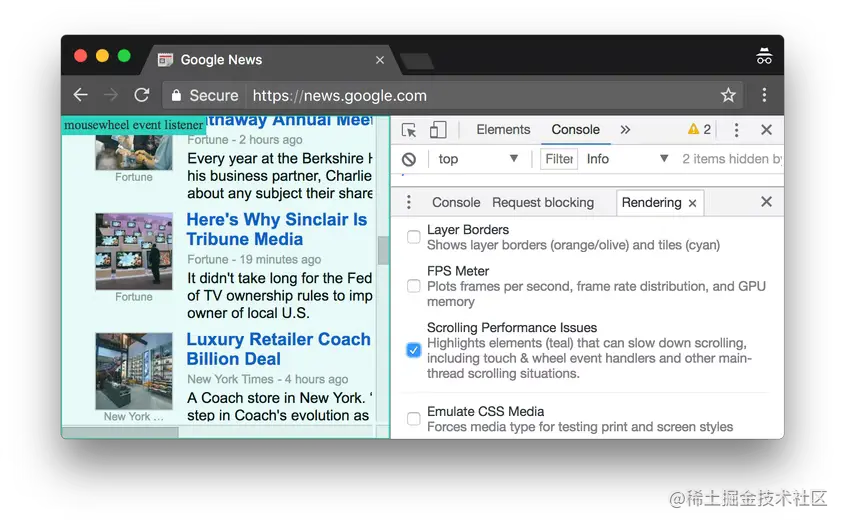Click the 'mousewheel event listener' label
Screen dimensions: 845x526
tap(134, 125)
